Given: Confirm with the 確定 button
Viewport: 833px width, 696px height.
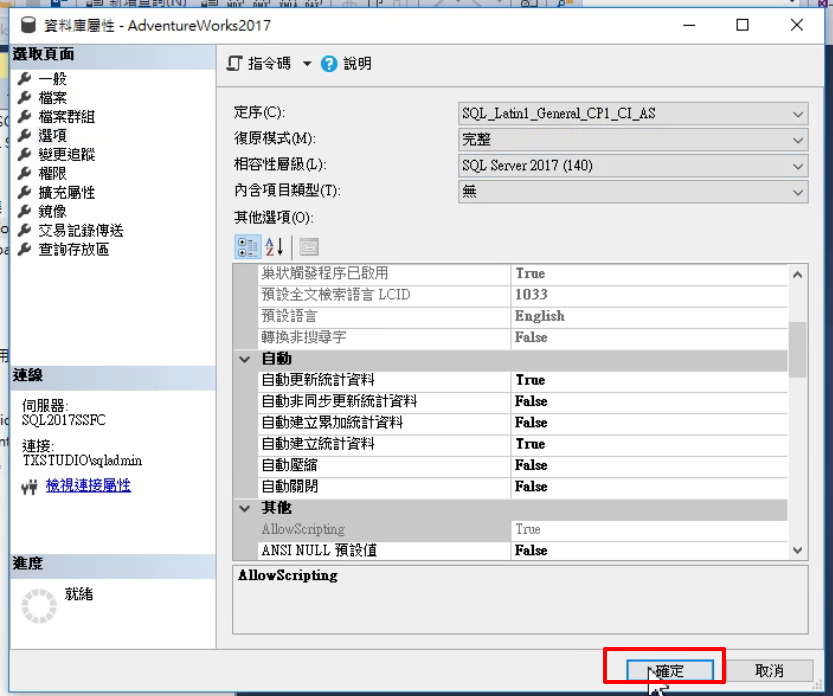Looking at the screenshot, I should [670, 671].
